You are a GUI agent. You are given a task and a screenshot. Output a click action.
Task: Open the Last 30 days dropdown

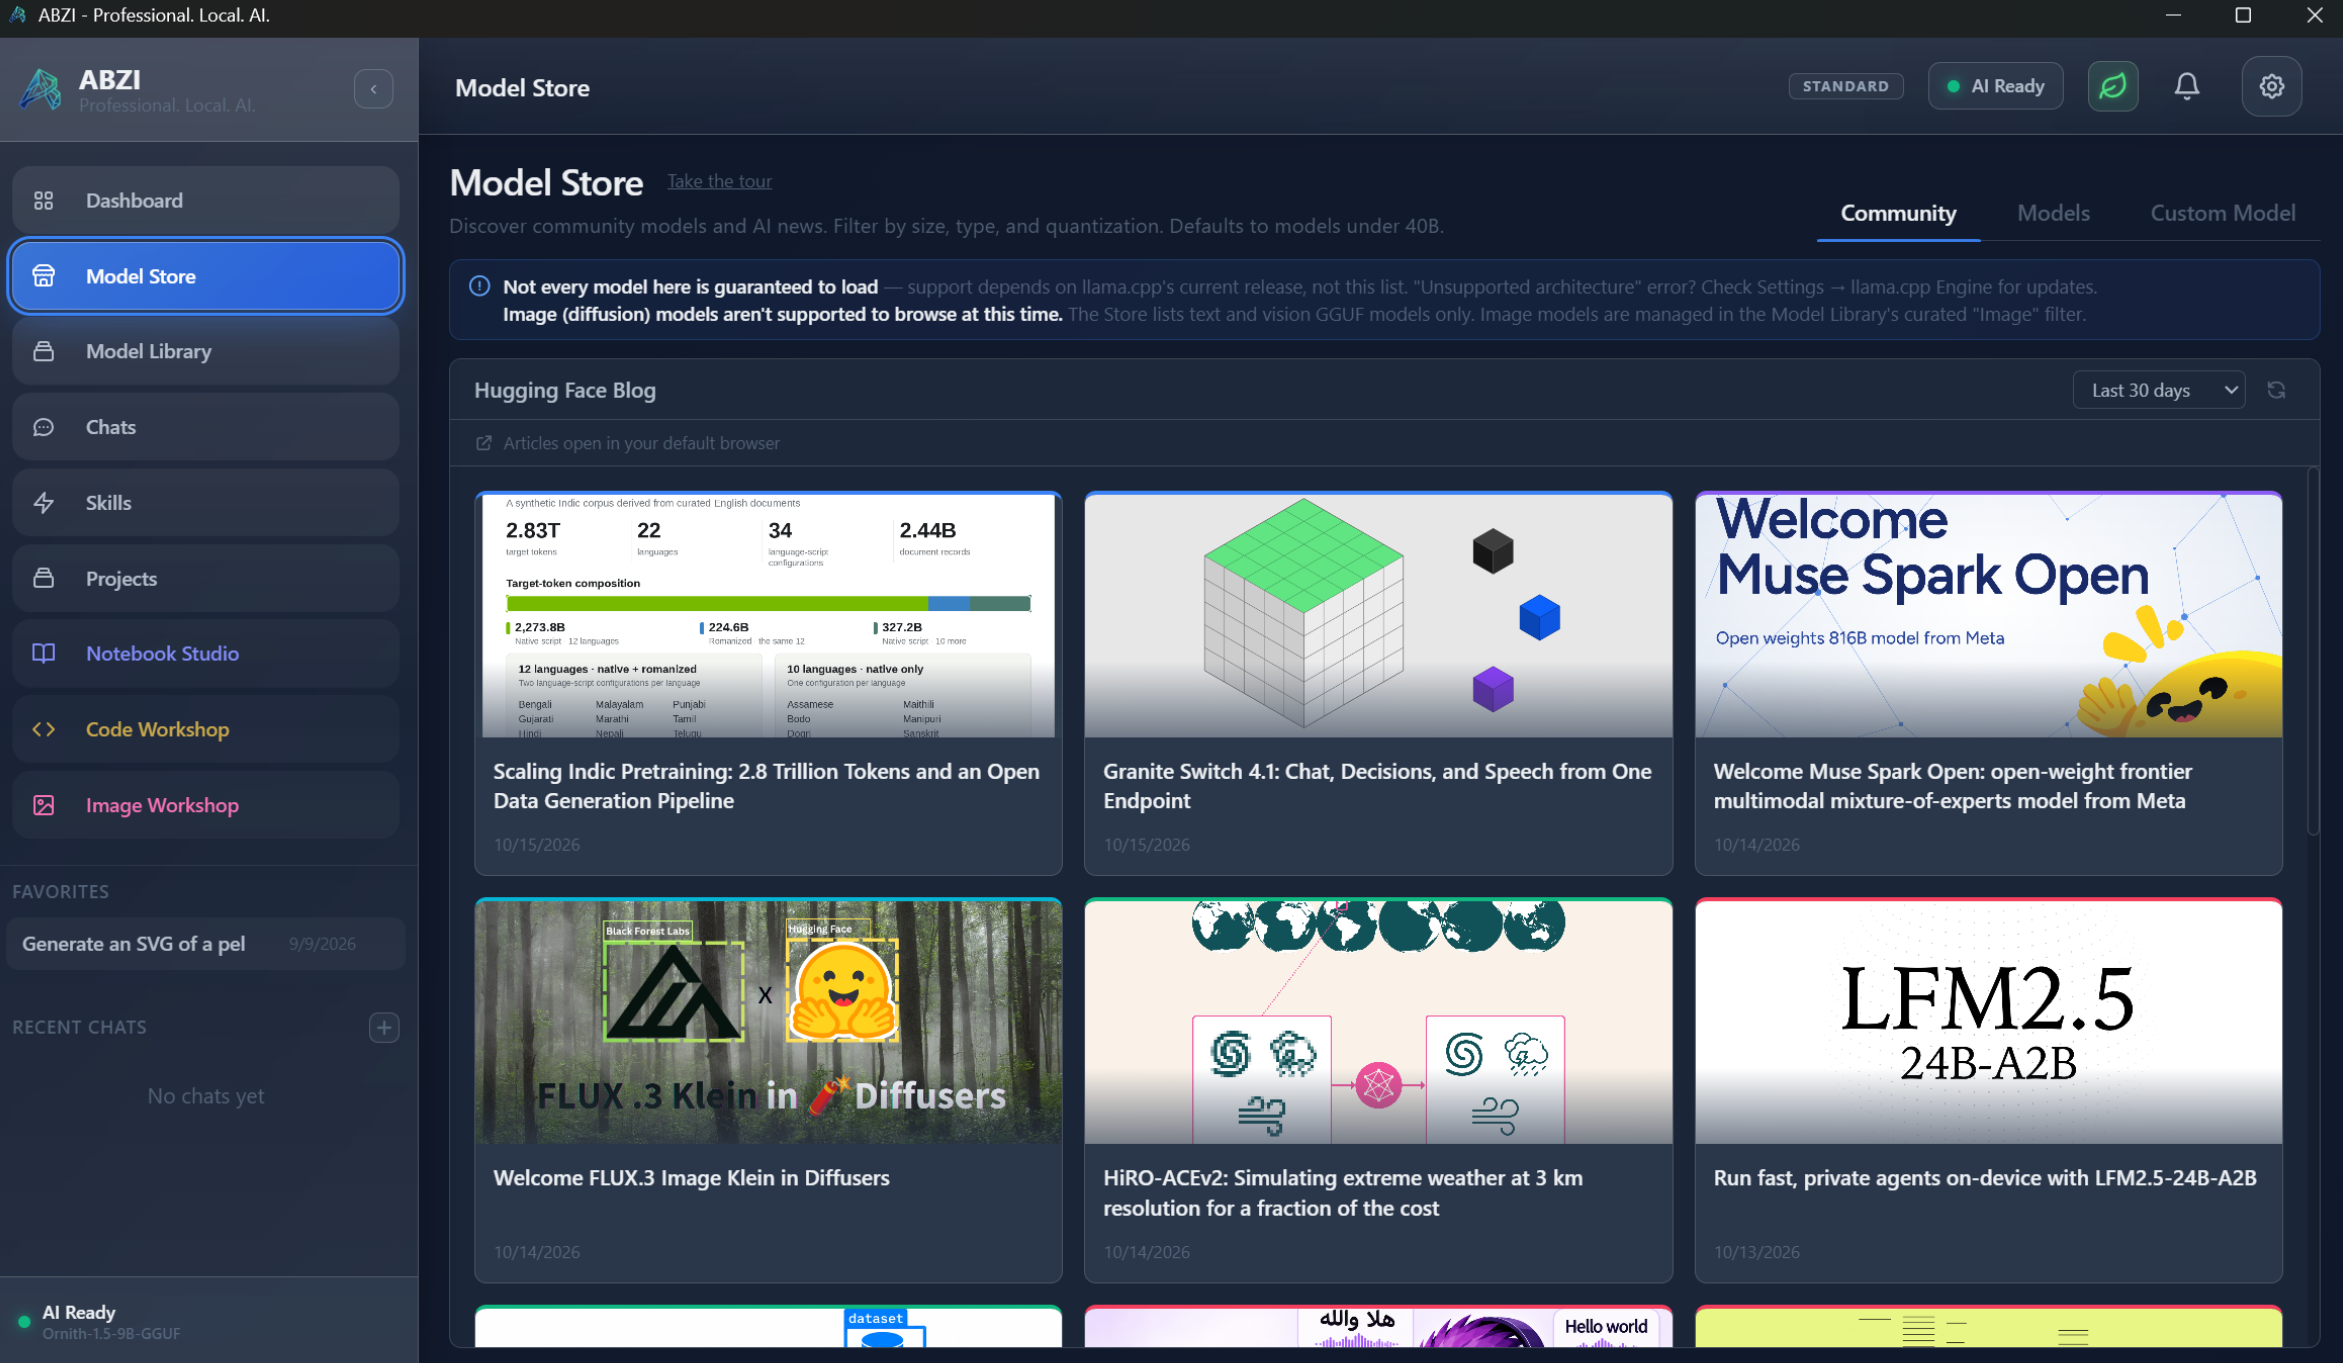(2158, 390)
